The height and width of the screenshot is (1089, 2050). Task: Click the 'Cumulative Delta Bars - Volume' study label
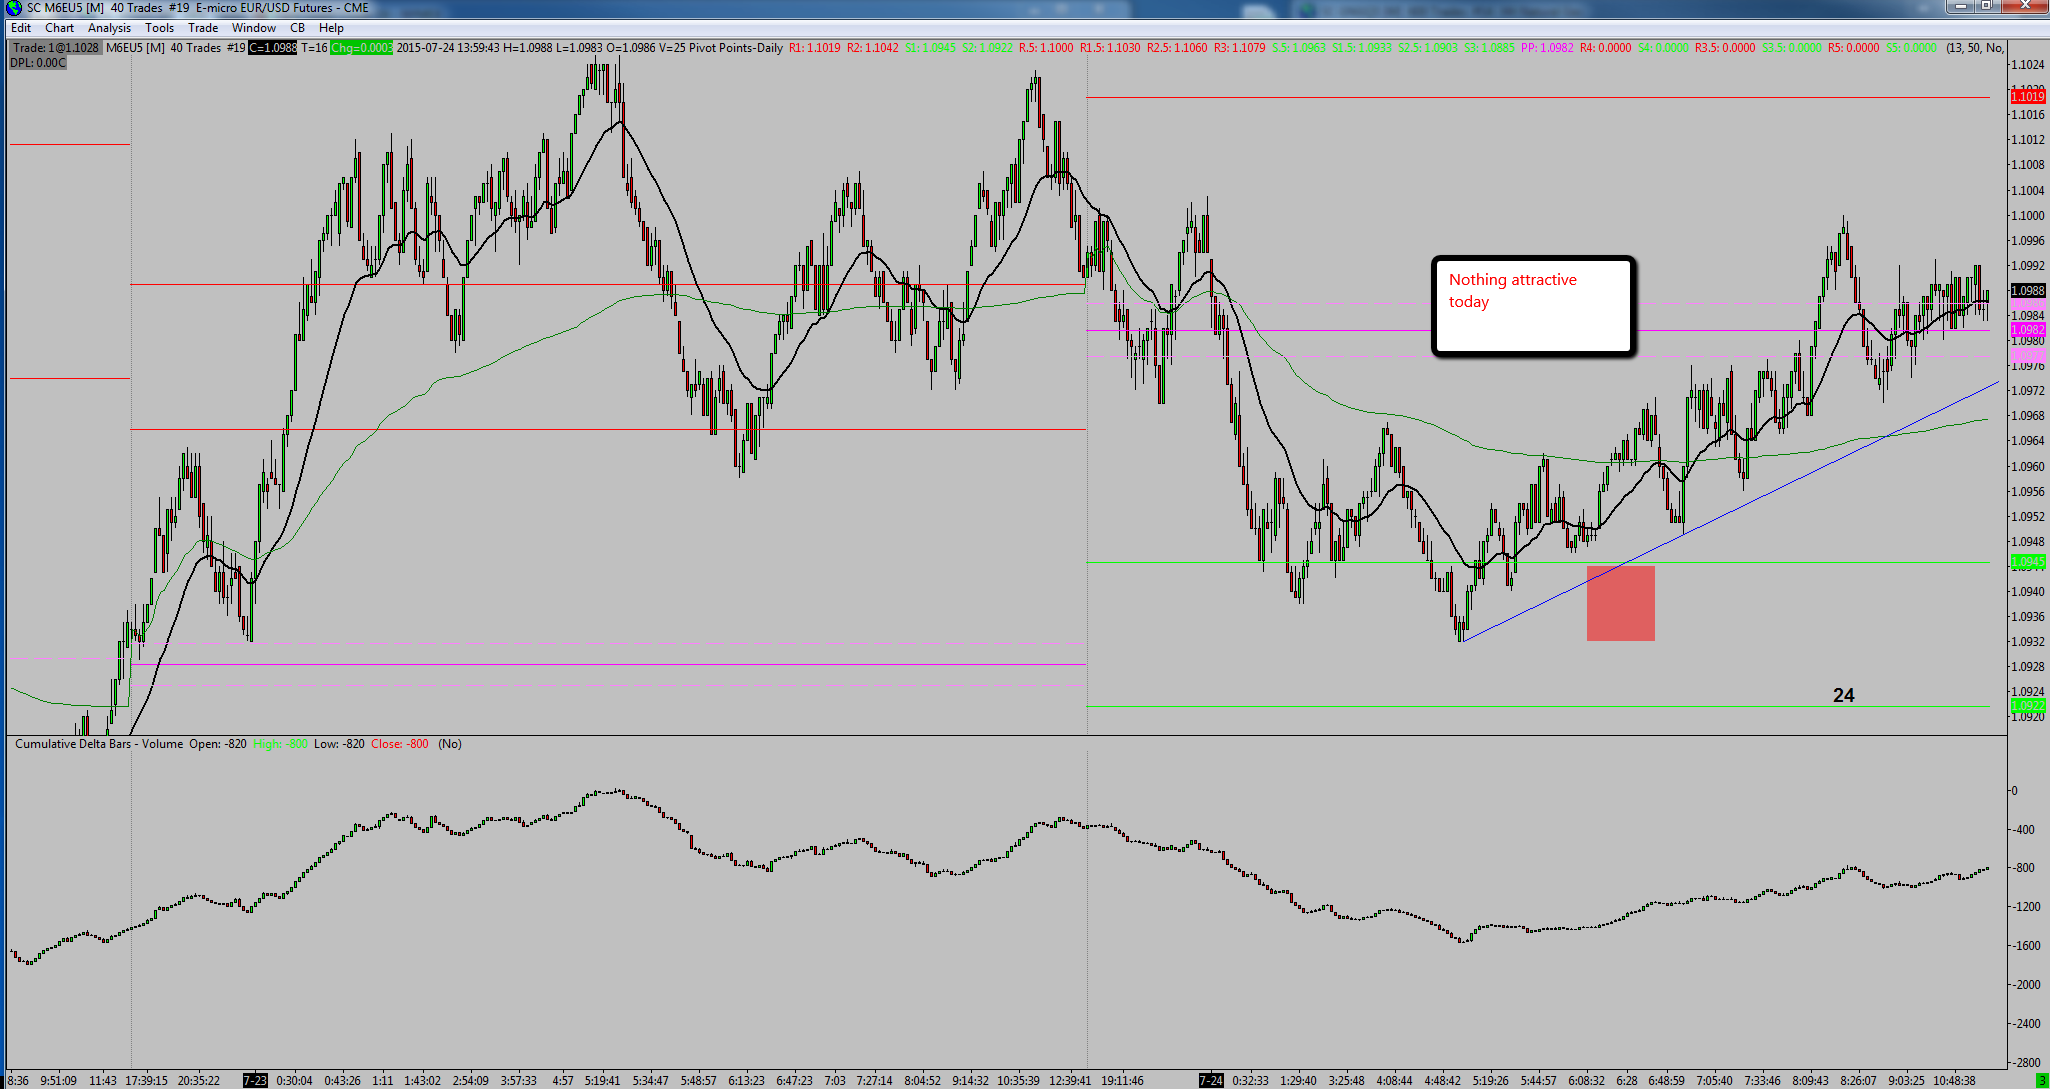[x=99, y=744]
